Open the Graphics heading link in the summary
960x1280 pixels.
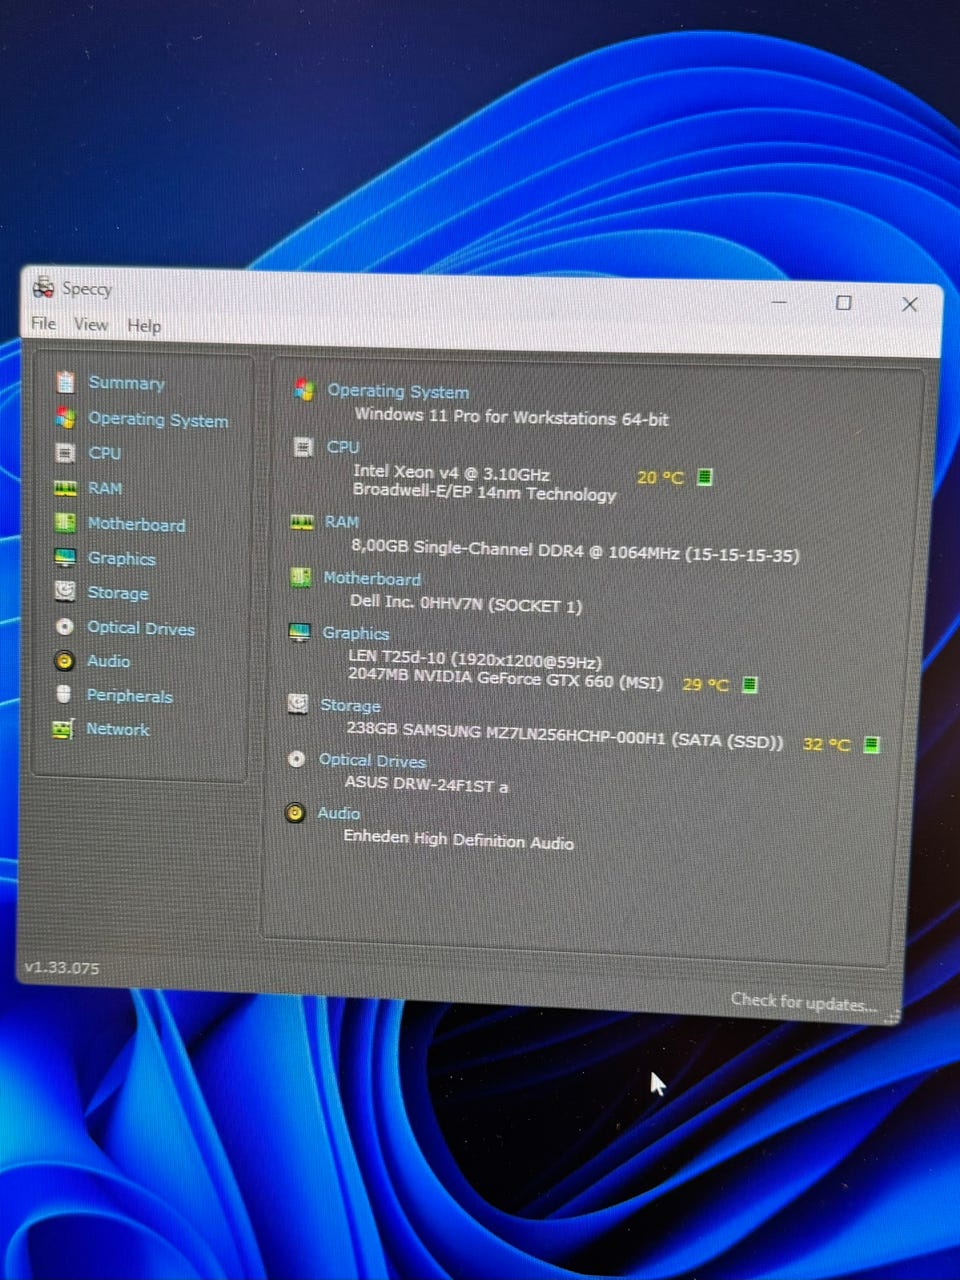pos(355,633)
